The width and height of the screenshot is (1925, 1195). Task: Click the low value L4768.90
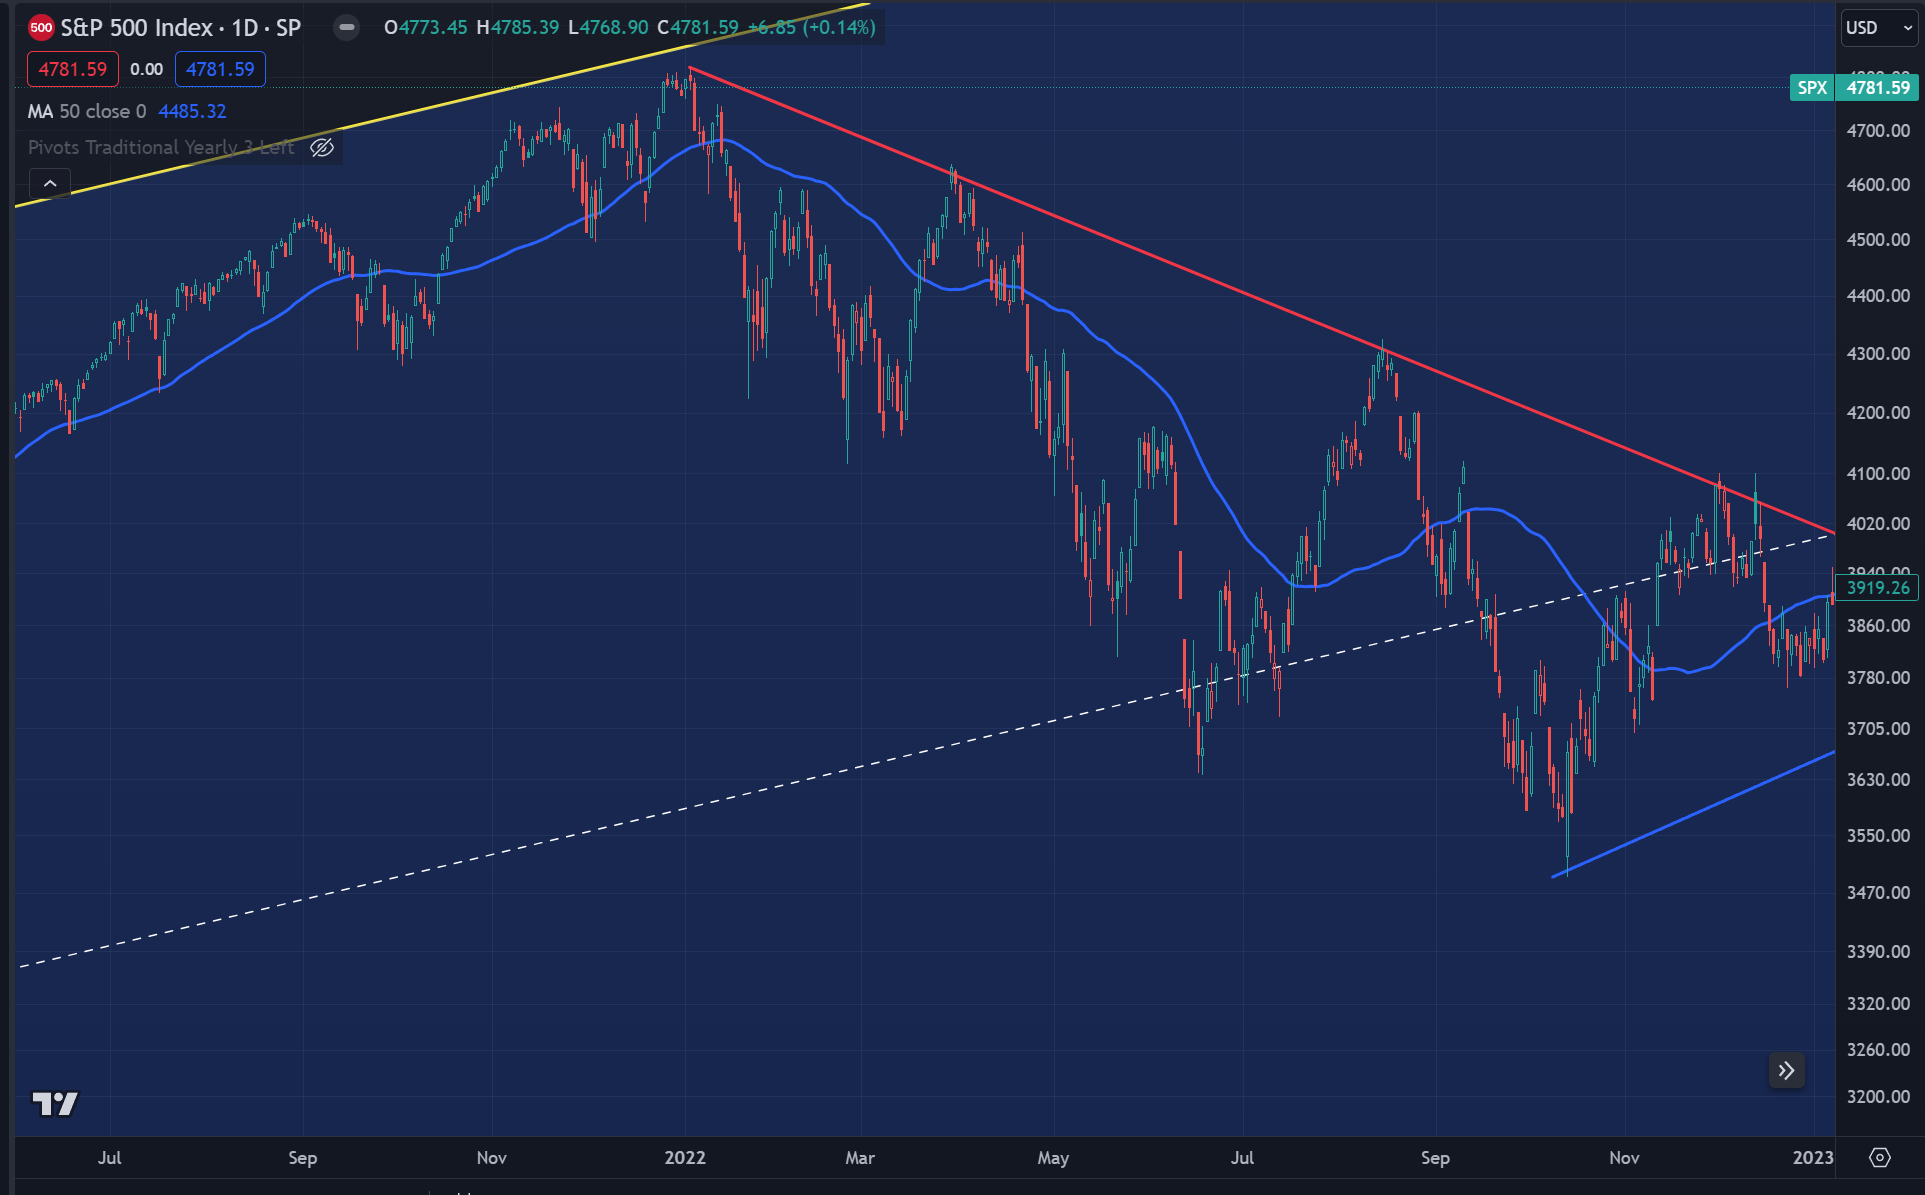[608, 28]
